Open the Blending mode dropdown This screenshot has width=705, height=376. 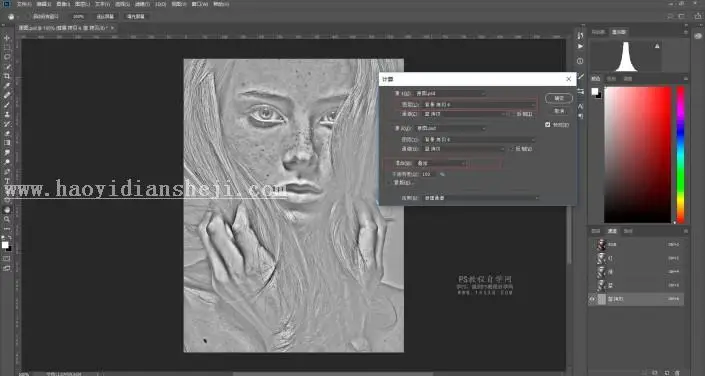point(442,164)
